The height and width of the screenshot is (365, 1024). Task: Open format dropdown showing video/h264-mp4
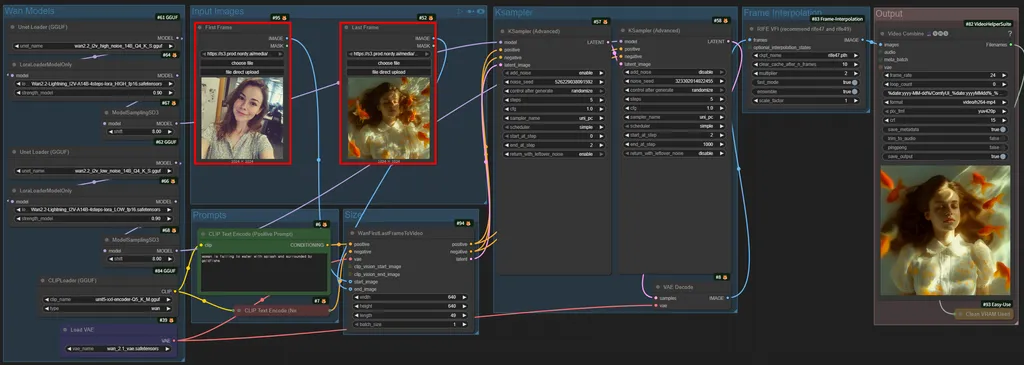[946, 103]
